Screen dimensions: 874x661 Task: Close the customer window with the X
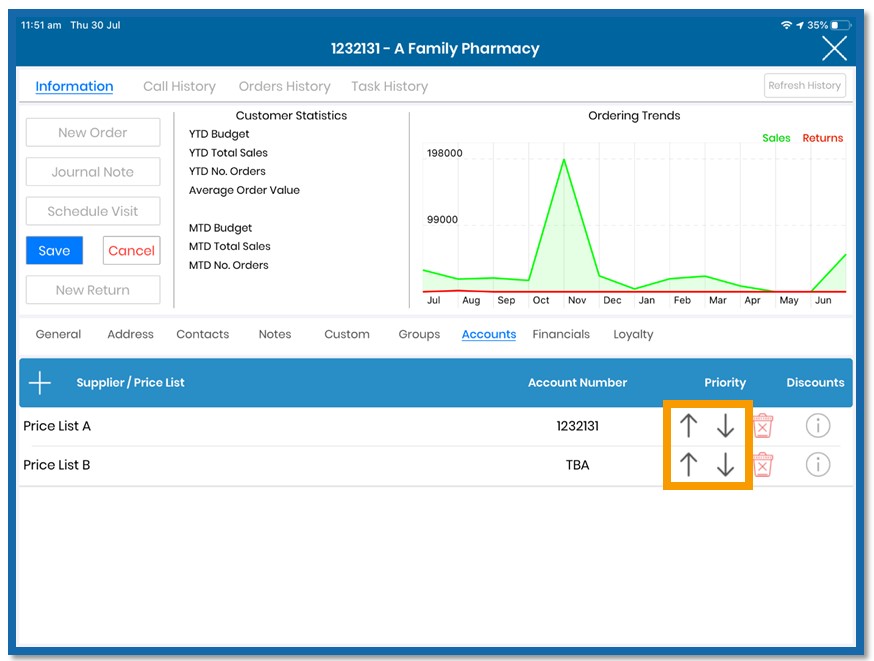click(834, 48)
